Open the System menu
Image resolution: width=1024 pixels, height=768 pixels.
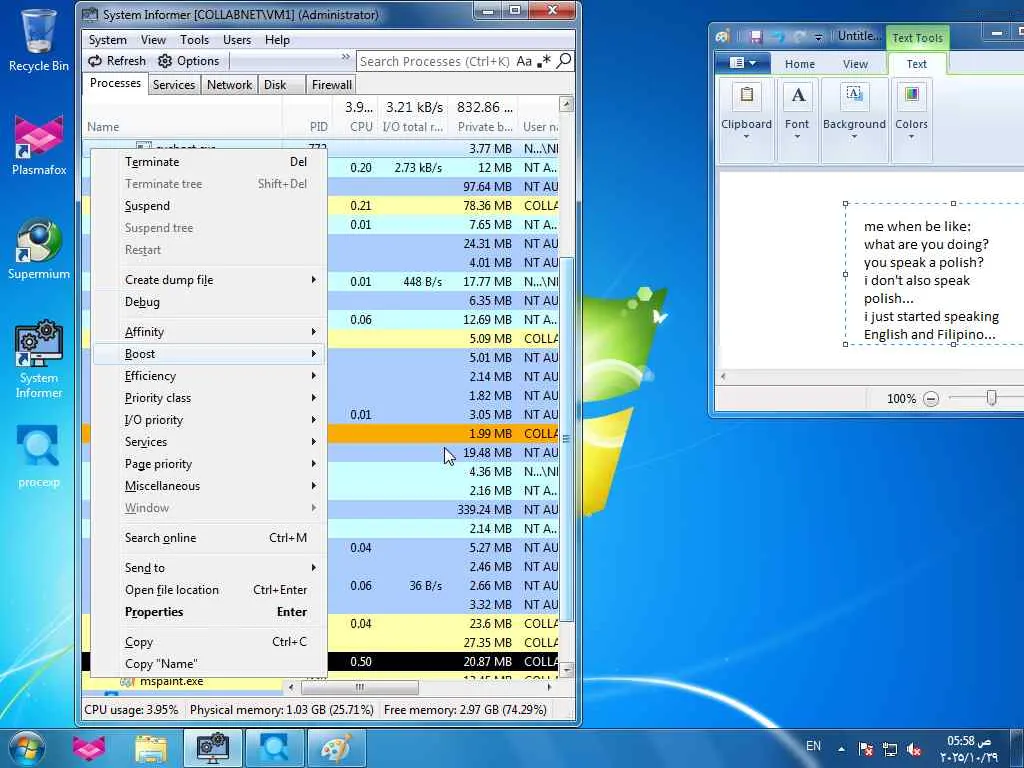coord(108,40)
